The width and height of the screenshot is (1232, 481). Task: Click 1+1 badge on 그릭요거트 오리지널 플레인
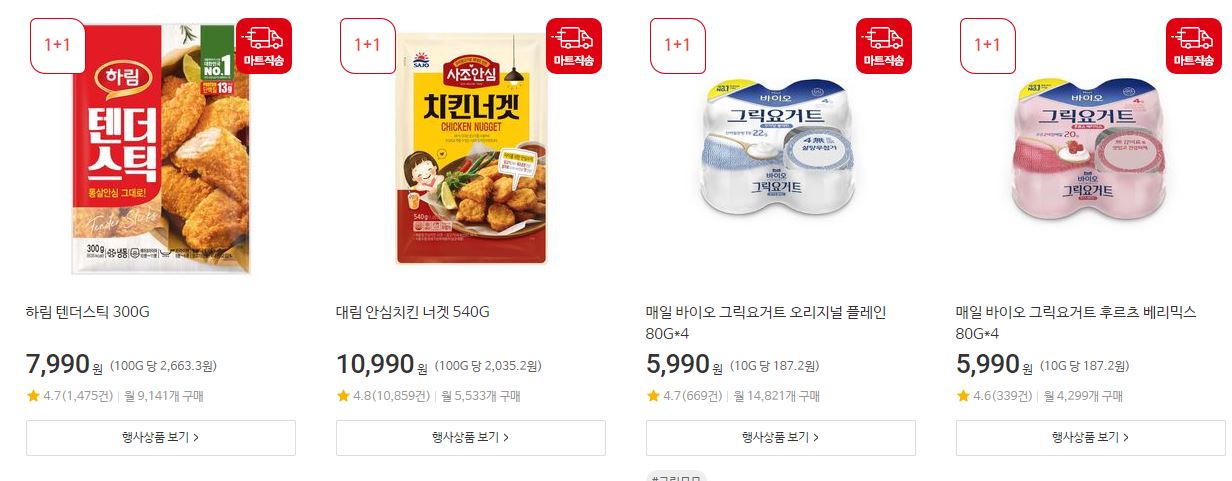(x=677, y=45)
